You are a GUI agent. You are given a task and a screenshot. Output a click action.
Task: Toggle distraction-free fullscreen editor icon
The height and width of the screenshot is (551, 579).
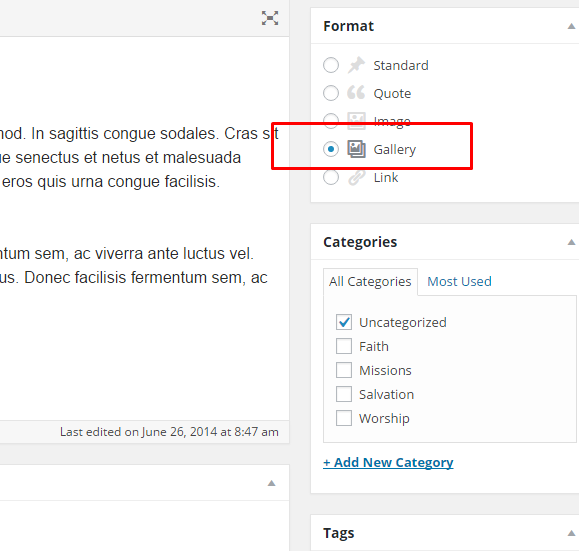(270, 18)
